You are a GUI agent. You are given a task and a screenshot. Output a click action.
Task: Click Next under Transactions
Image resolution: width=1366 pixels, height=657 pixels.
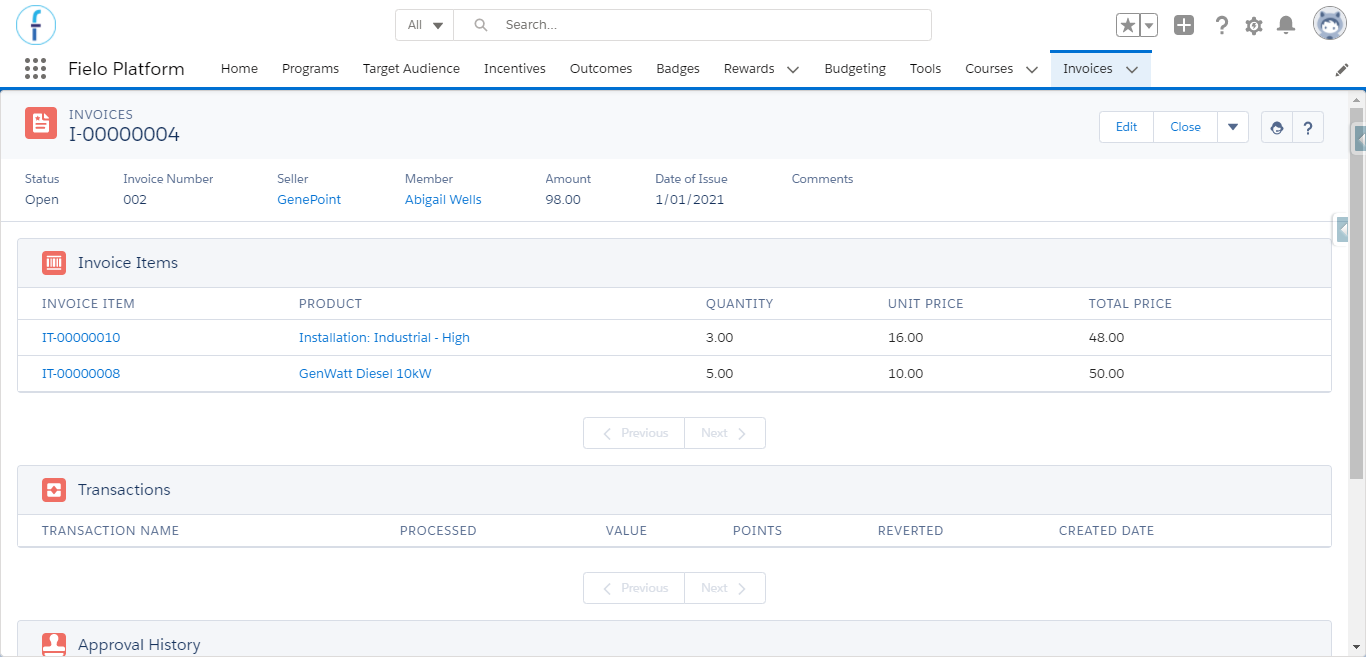click(725, 588)
